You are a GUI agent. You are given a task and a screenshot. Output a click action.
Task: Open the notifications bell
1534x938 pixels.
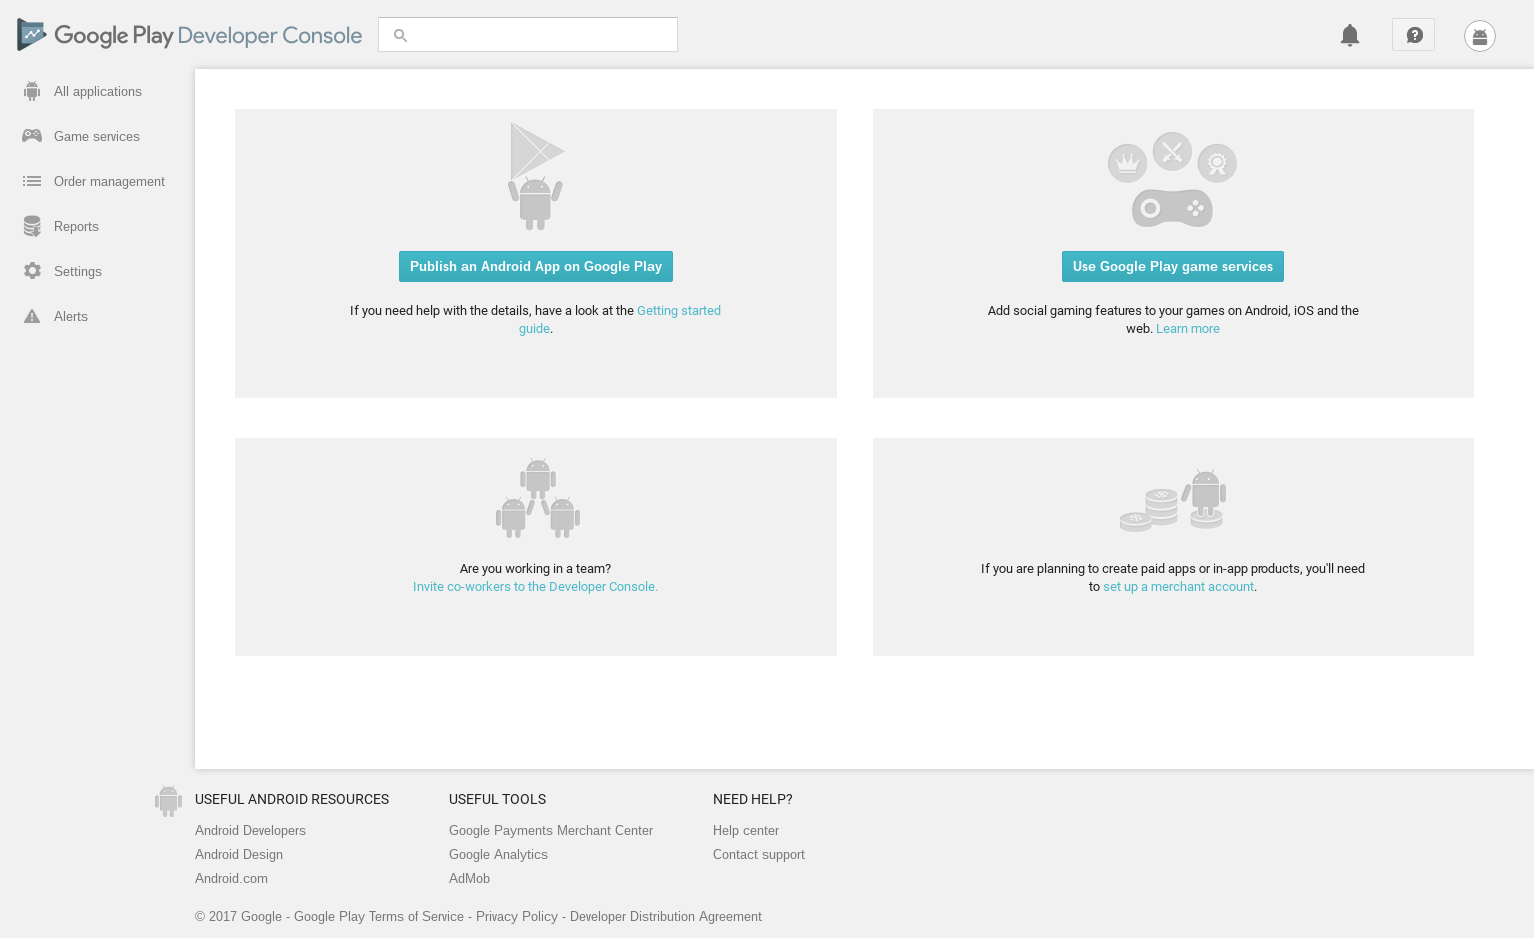pos(1350,35)
